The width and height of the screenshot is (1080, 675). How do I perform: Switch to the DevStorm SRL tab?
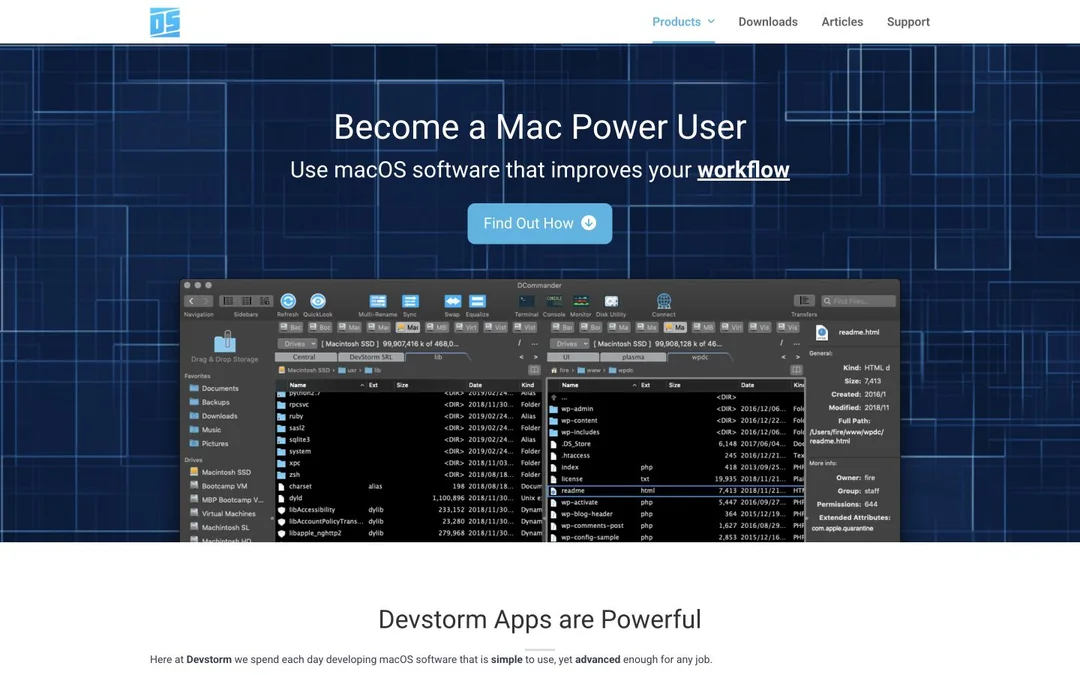(371, 357)
